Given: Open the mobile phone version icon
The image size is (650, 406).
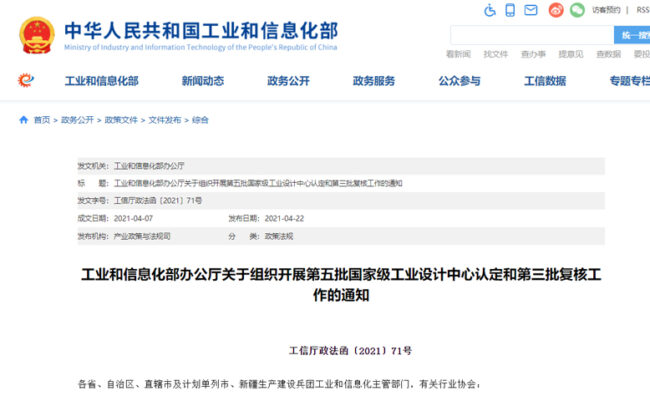Looking at the screenshot, I should point(510,10).
